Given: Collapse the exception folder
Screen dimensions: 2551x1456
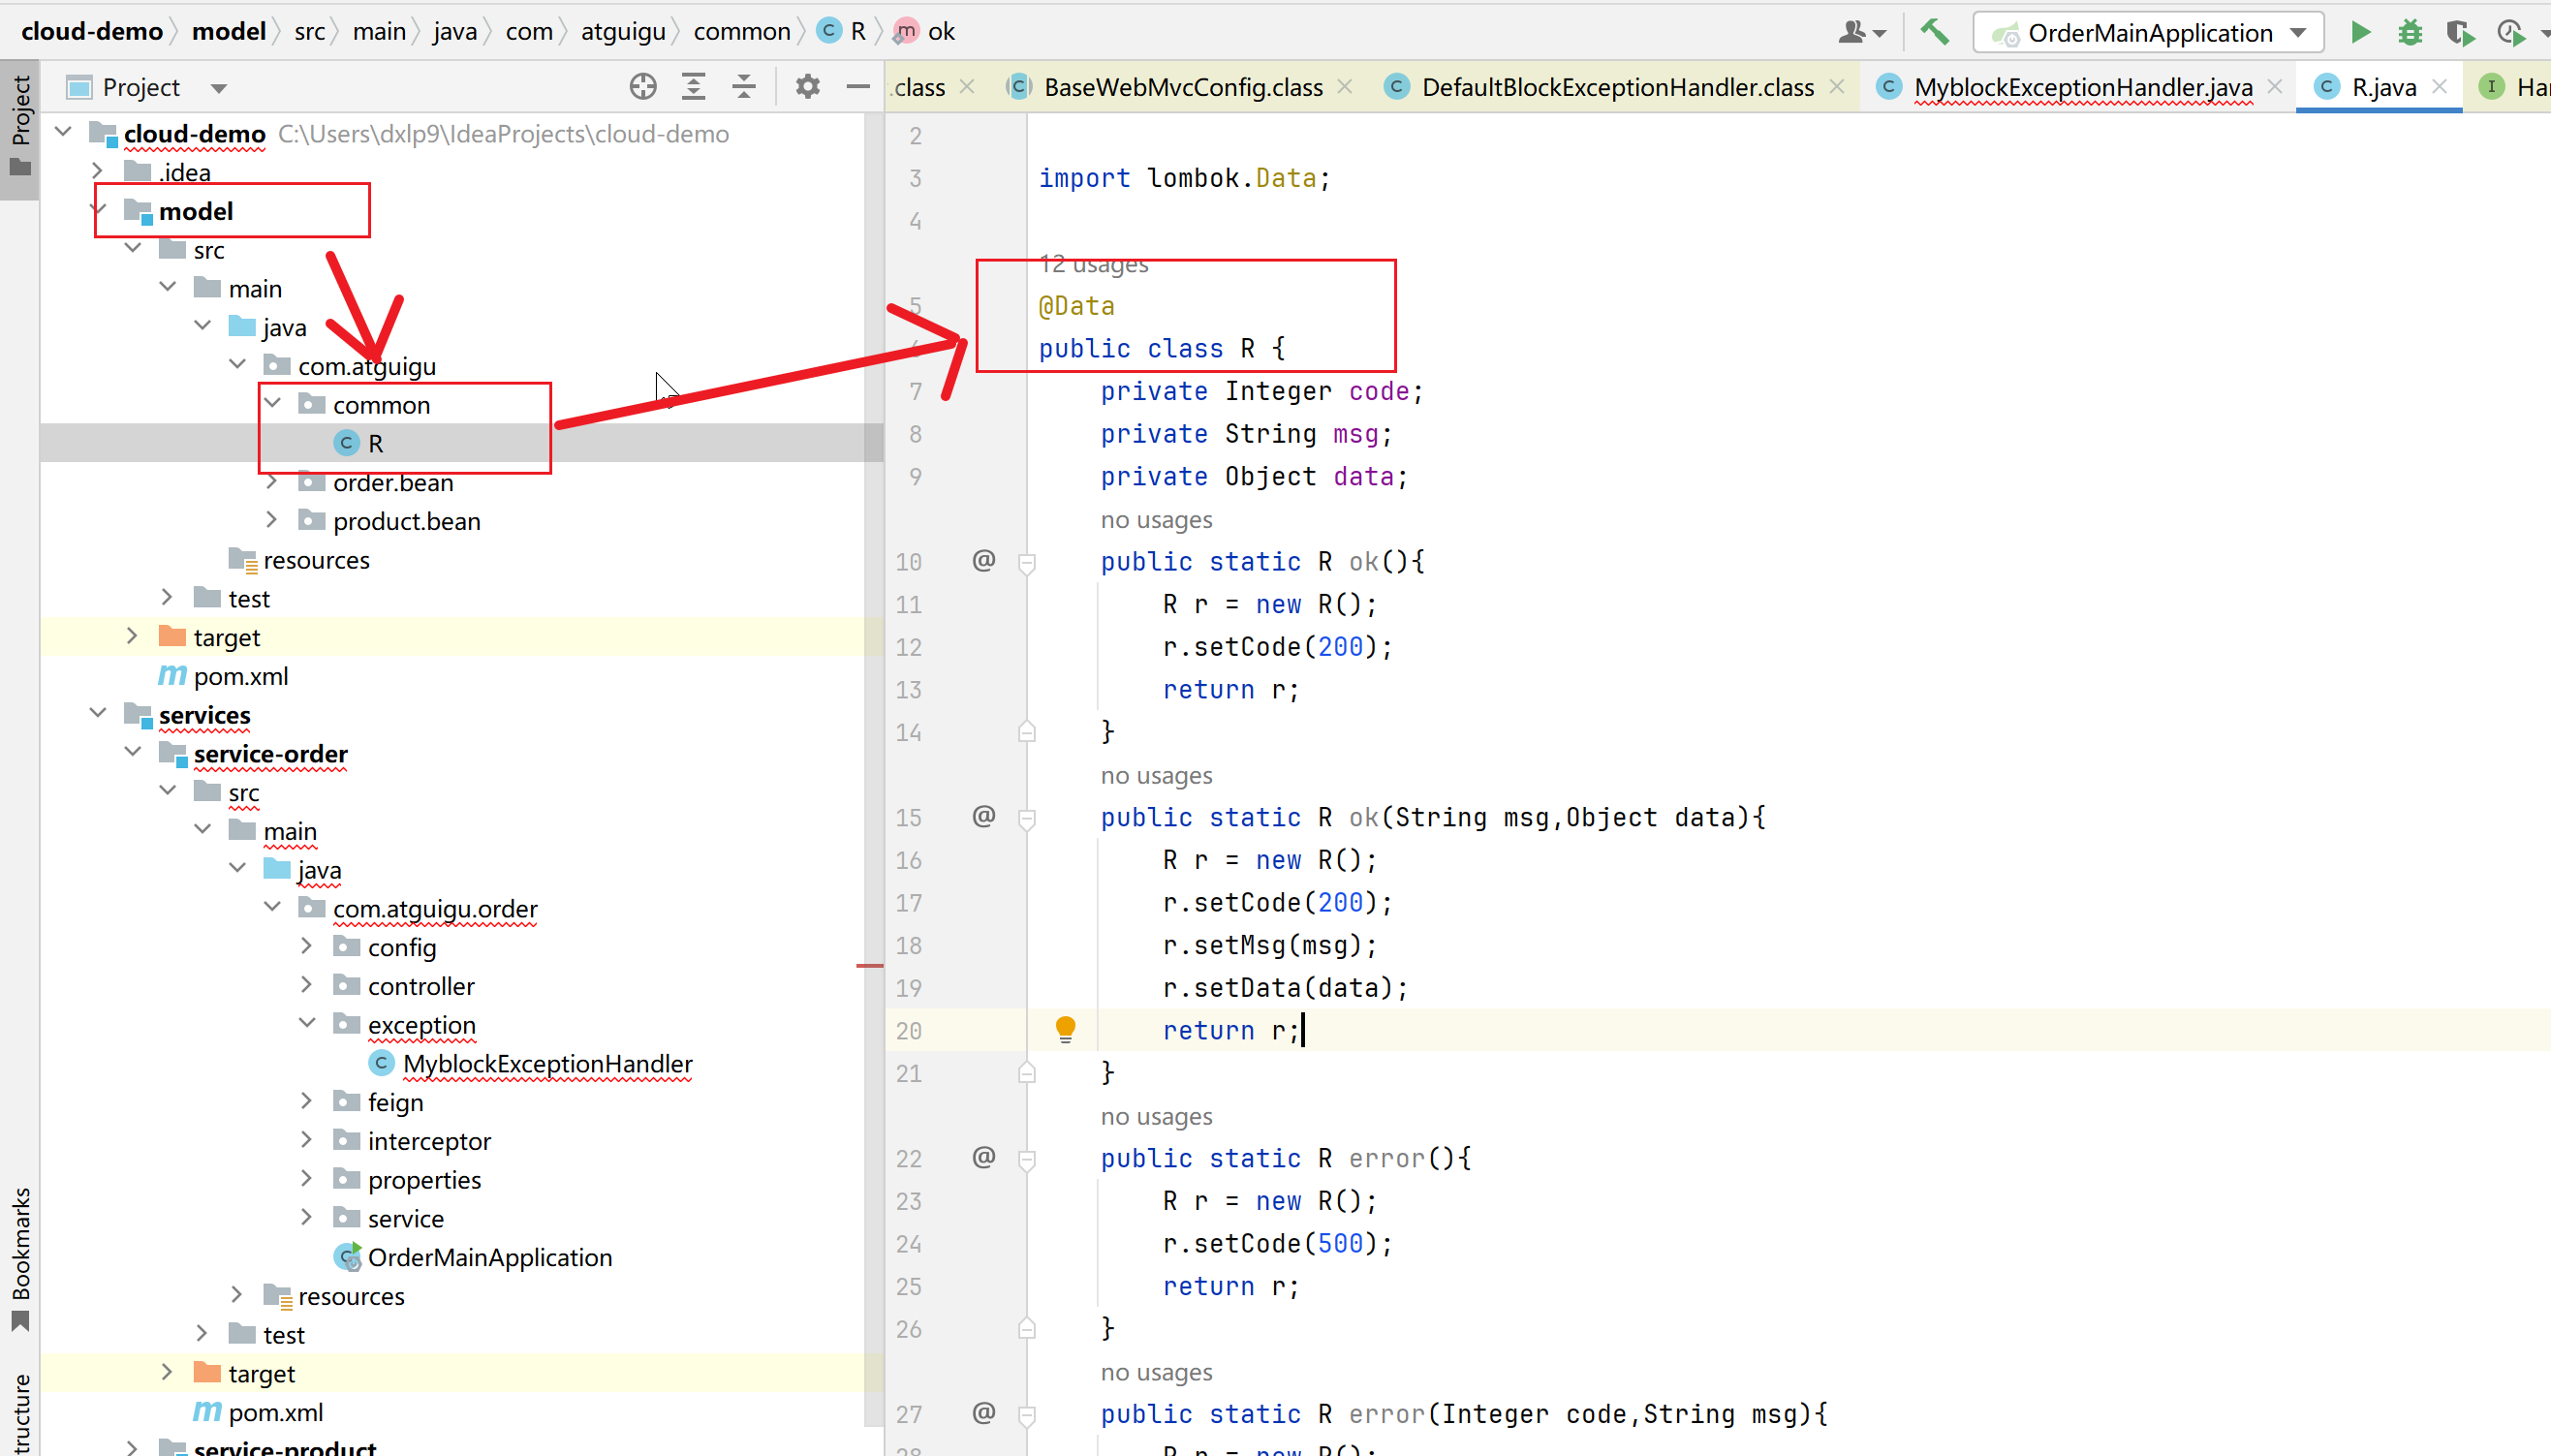Looking at the screenshot, I should pyautogui.click(x=307, y=1024).
